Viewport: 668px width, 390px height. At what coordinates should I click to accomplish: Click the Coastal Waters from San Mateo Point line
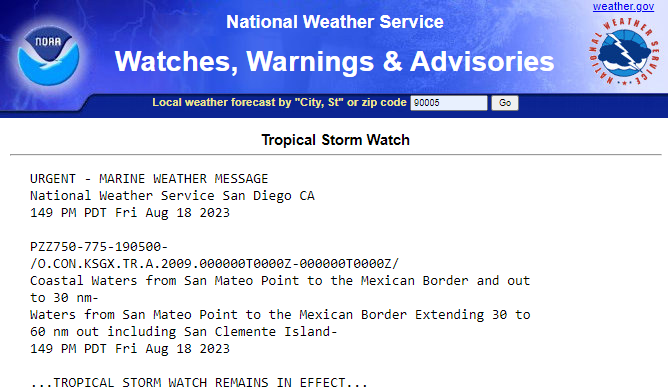[280, 281]
